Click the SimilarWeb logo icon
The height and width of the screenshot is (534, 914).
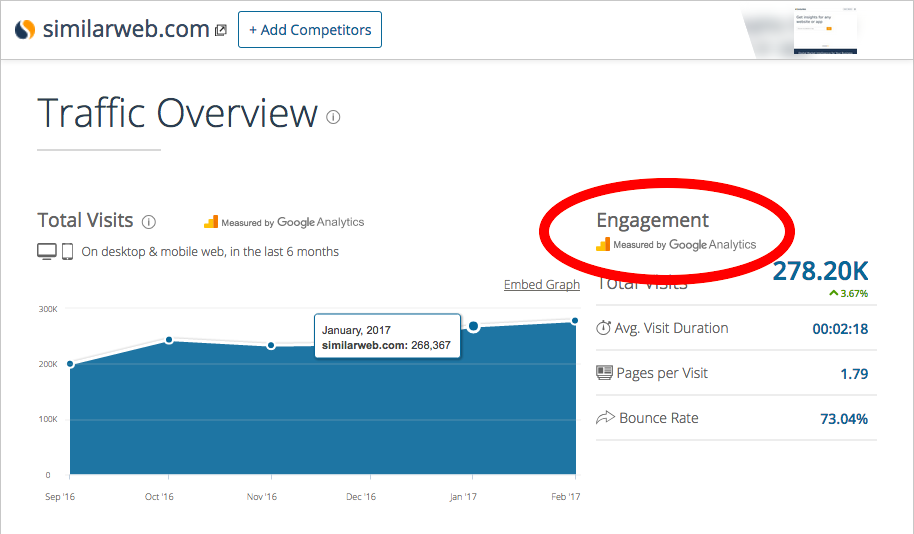tap(24, 29)
